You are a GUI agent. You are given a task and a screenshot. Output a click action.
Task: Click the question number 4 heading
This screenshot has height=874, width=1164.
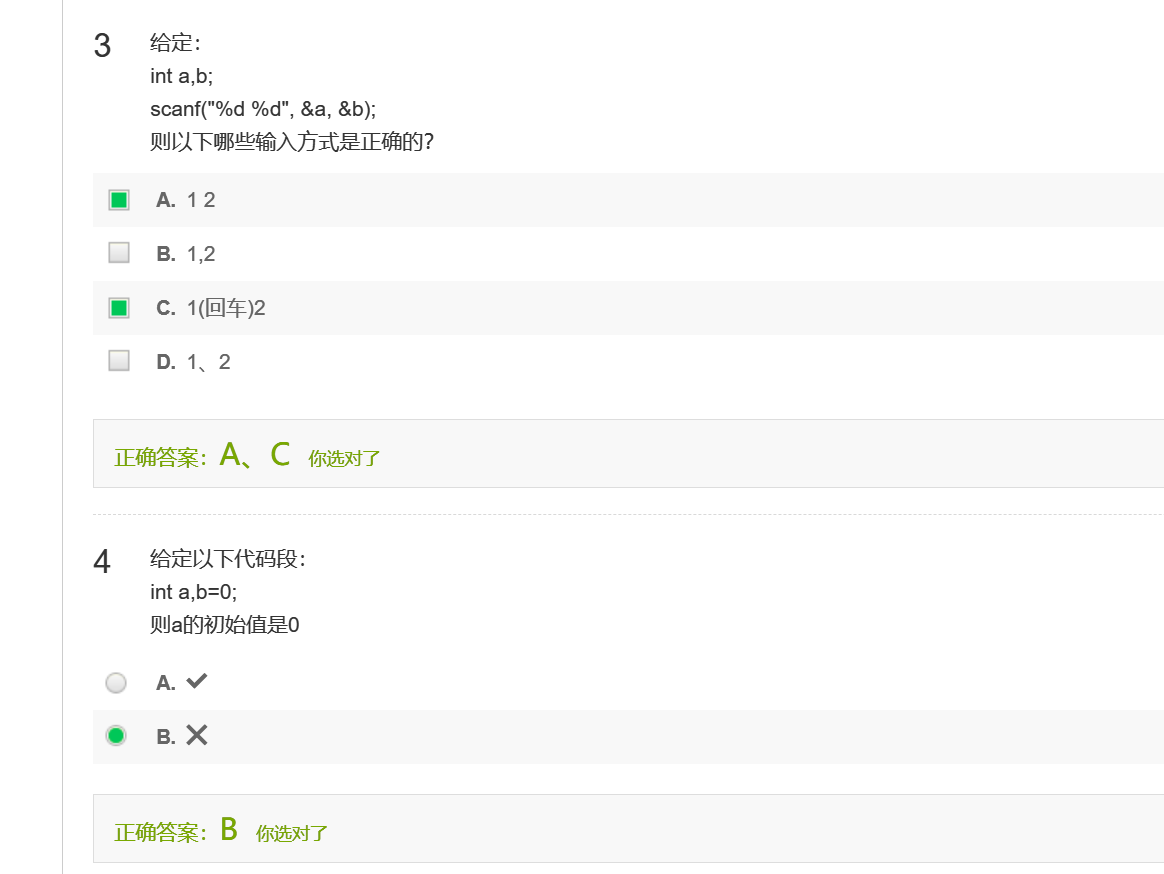(102, 562)
